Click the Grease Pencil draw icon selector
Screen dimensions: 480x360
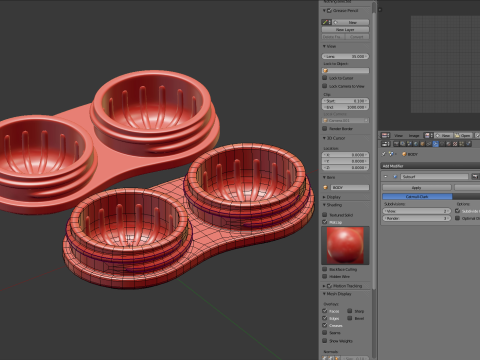[x=326, y=22]
